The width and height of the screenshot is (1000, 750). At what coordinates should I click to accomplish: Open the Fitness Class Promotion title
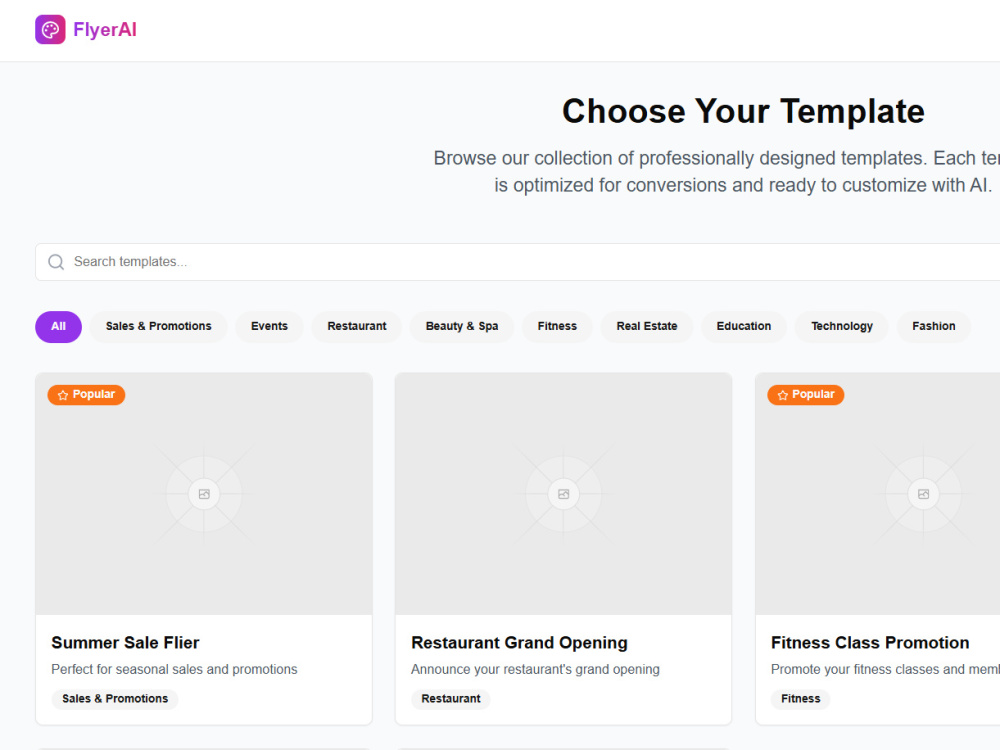(x=870, y=643)
